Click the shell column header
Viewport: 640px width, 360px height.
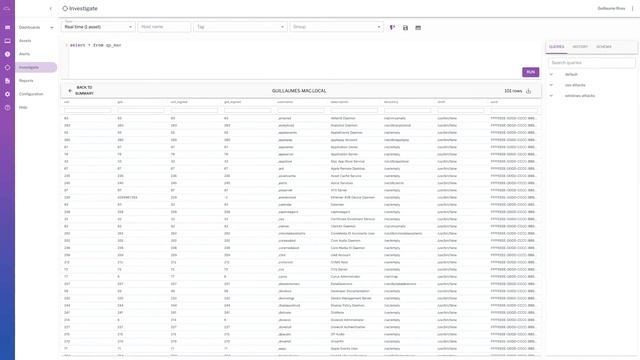(x=441, y=102)
